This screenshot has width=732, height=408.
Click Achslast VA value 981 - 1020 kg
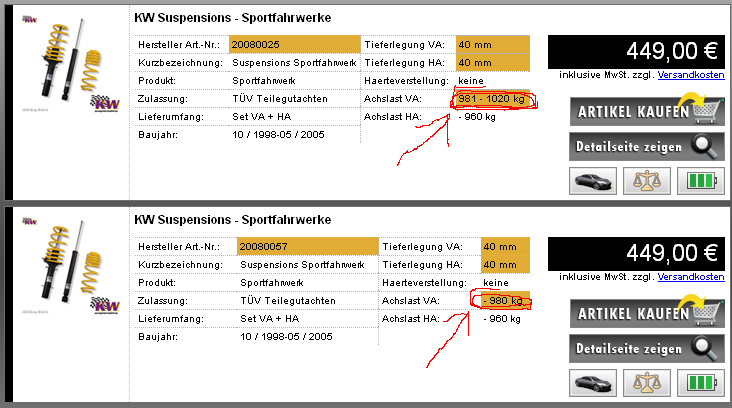click(x=492, y=99)
